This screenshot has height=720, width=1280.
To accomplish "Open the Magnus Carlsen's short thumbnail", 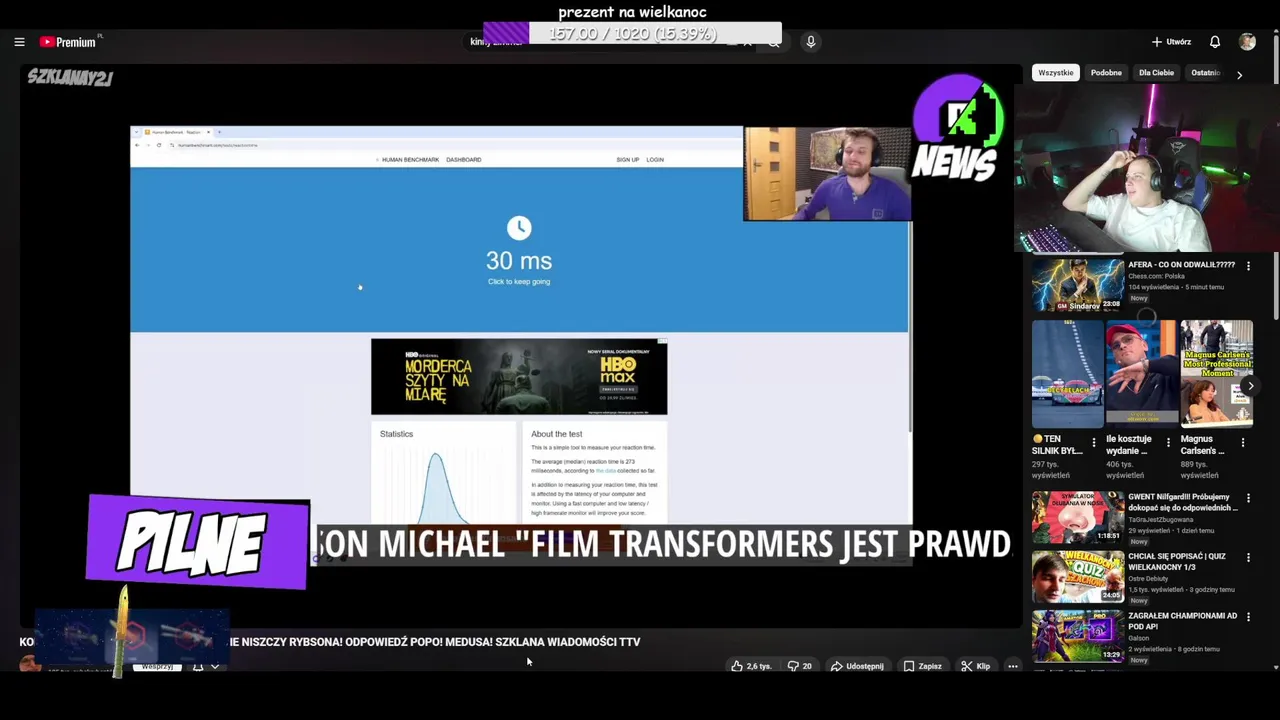I will [1216, 374].
